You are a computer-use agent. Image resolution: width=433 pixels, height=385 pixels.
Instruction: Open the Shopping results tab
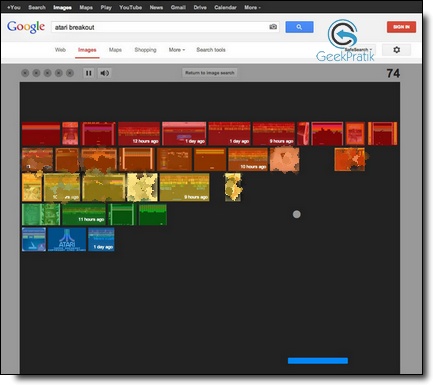pyautogui.click(x=145, y=50)
